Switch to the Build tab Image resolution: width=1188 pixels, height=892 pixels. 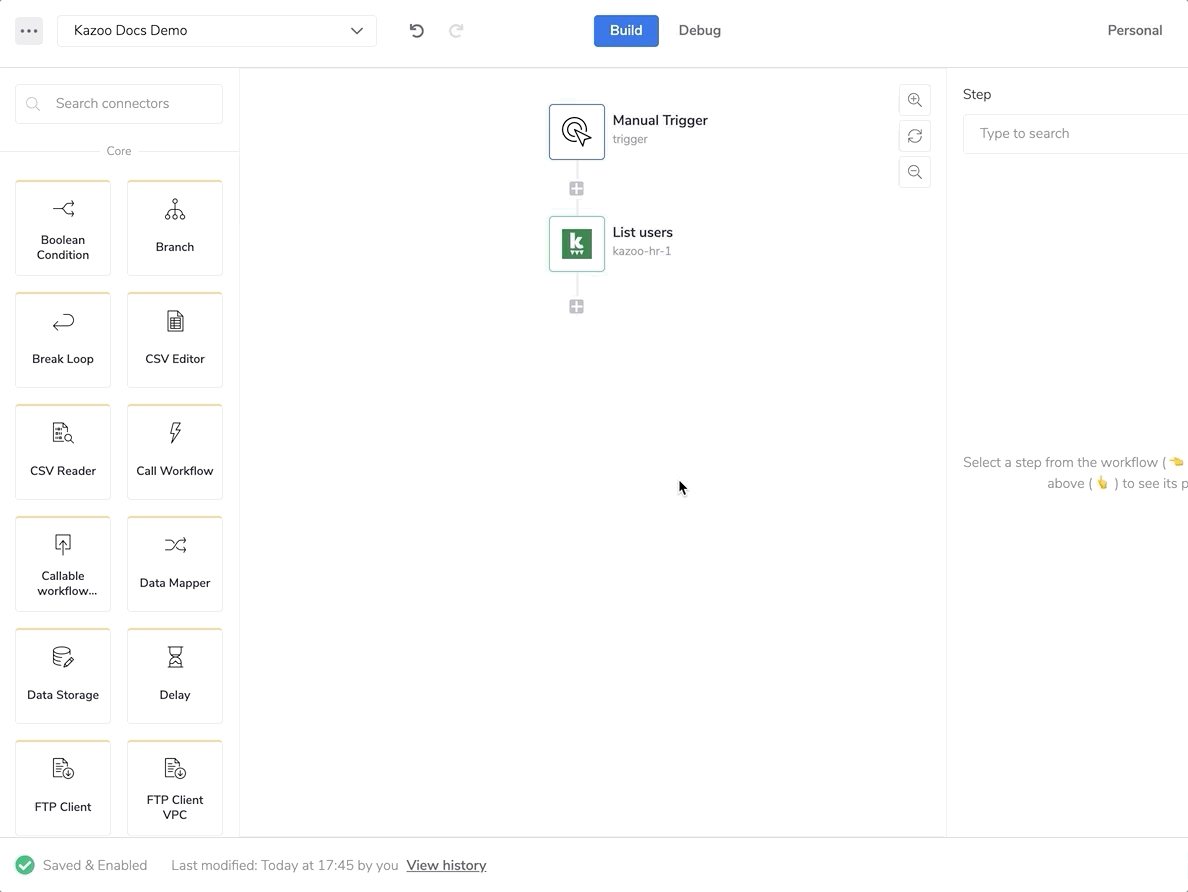[x=626, y=31]
